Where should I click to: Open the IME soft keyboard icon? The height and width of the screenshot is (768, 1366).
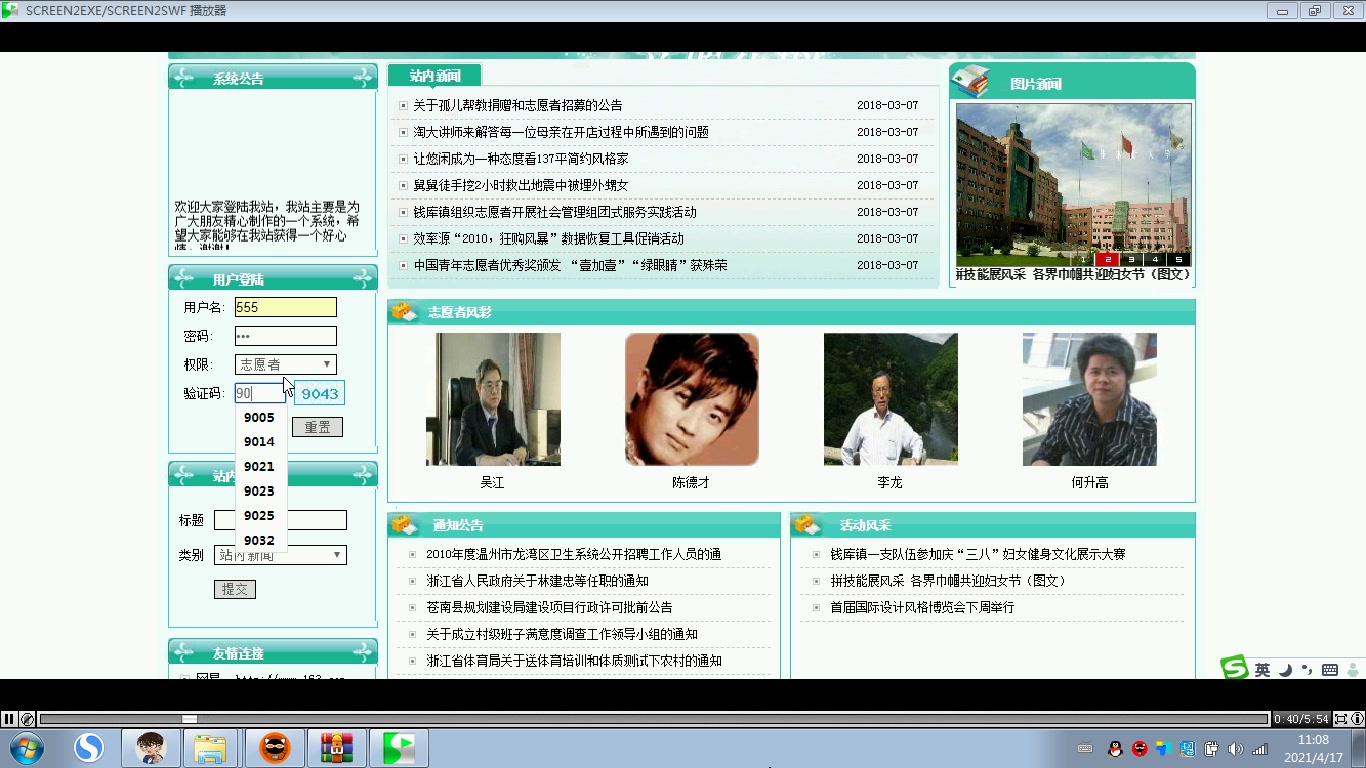click(x=1330, y=670)
